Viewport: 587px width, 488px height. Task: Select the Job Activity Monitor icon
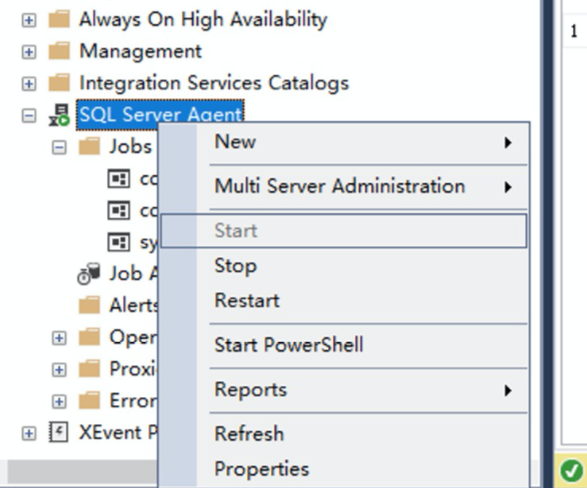coord(89,274)
